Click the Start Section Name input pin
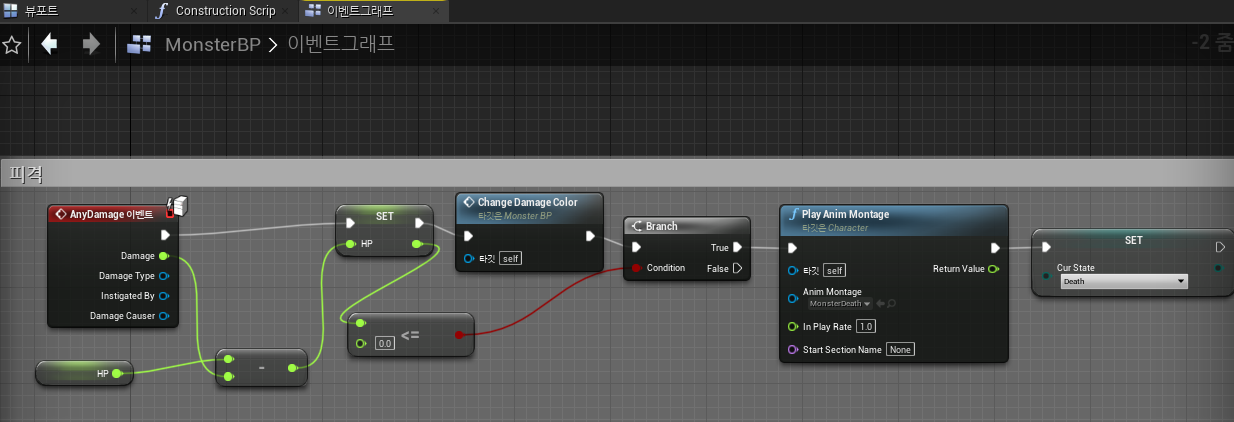 (793, 349)
